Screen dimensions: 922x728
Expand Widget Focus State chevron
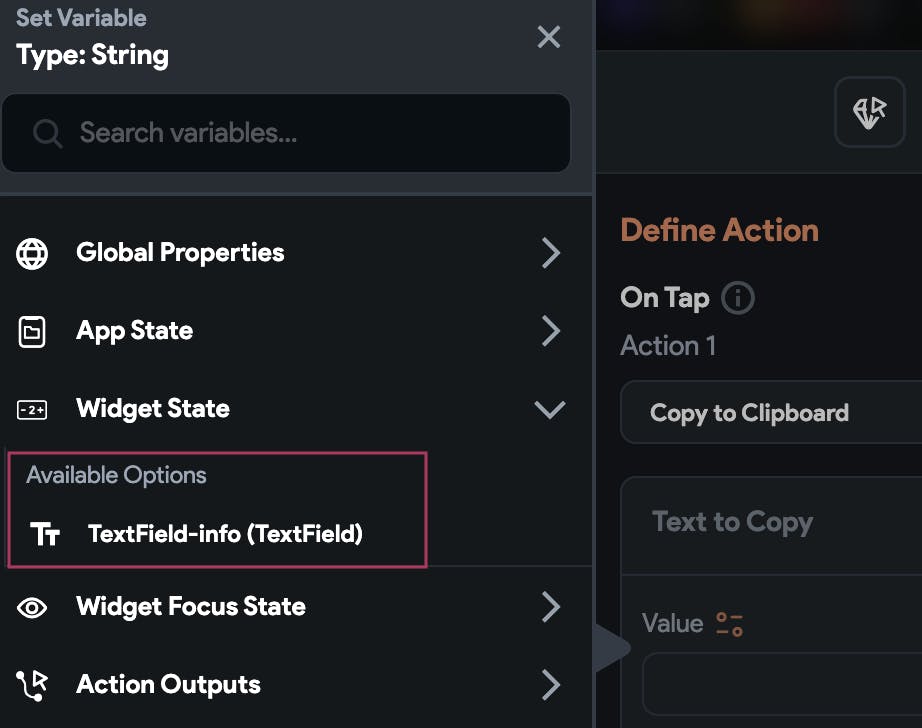(x=550, y=607)
